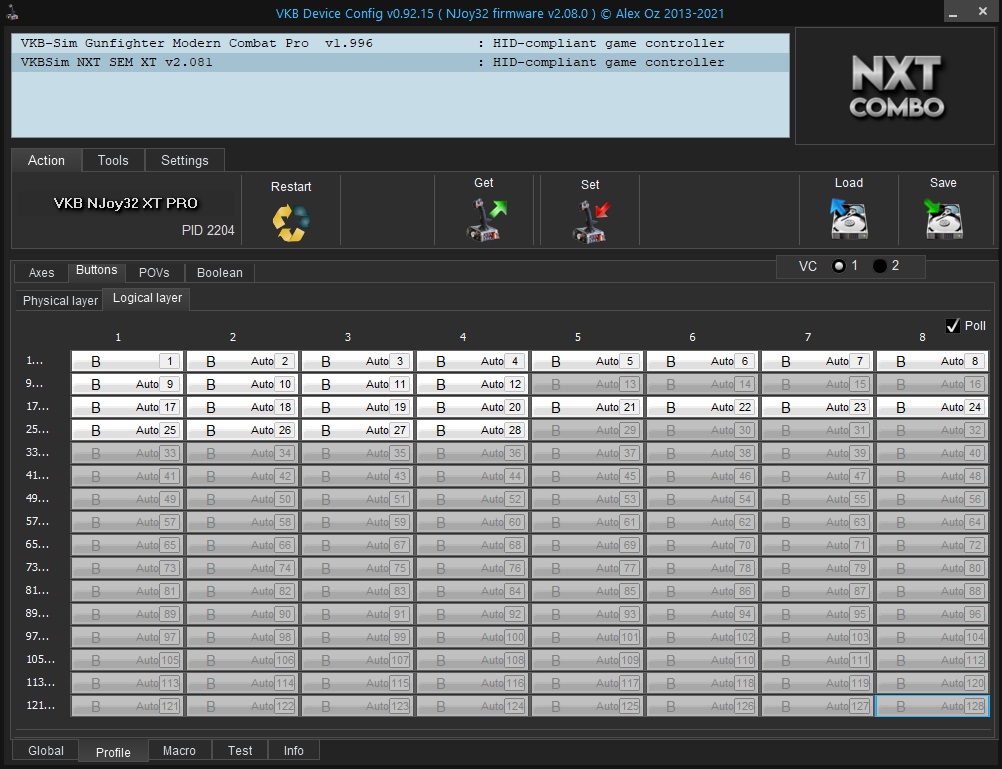Click the Set joystick icon
The width and height of the screenshot is (1002, 769).
coord(590,221)
